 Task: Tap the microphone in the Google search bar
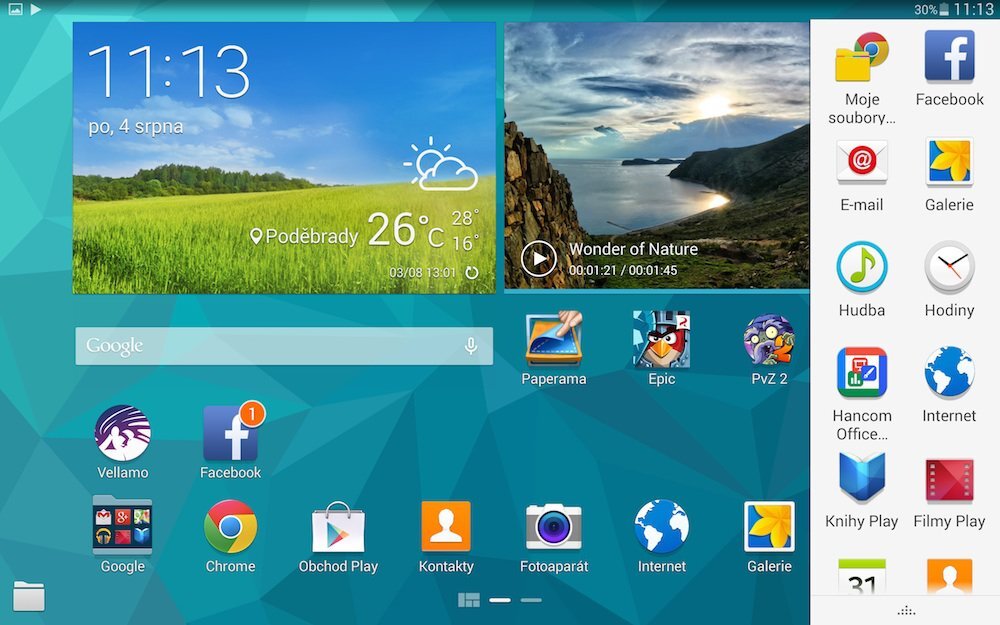tap(471, 345)
